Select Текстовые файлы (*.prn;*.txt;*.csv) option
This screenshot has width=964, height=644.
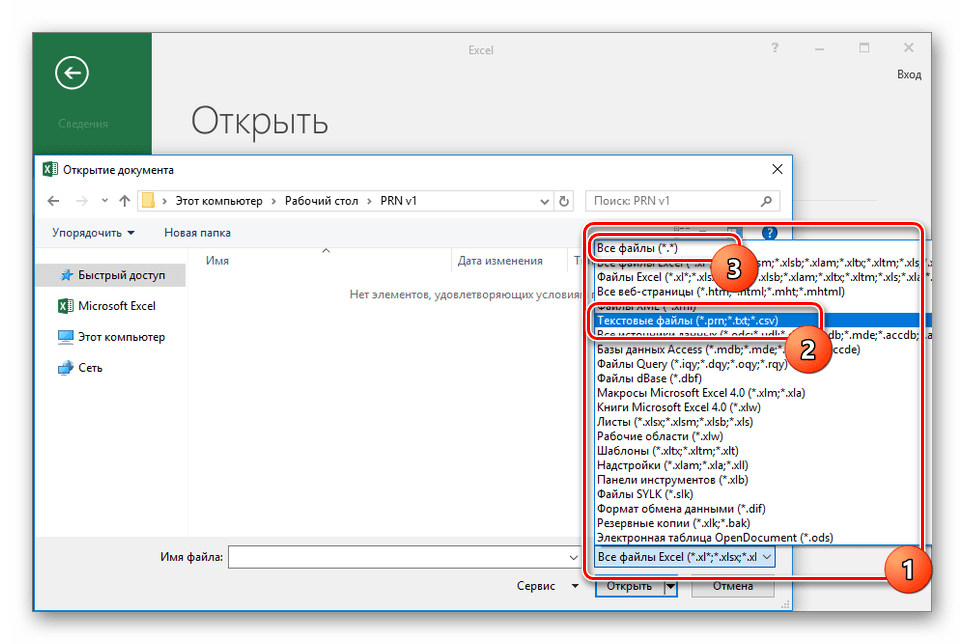tap(687, 320)
